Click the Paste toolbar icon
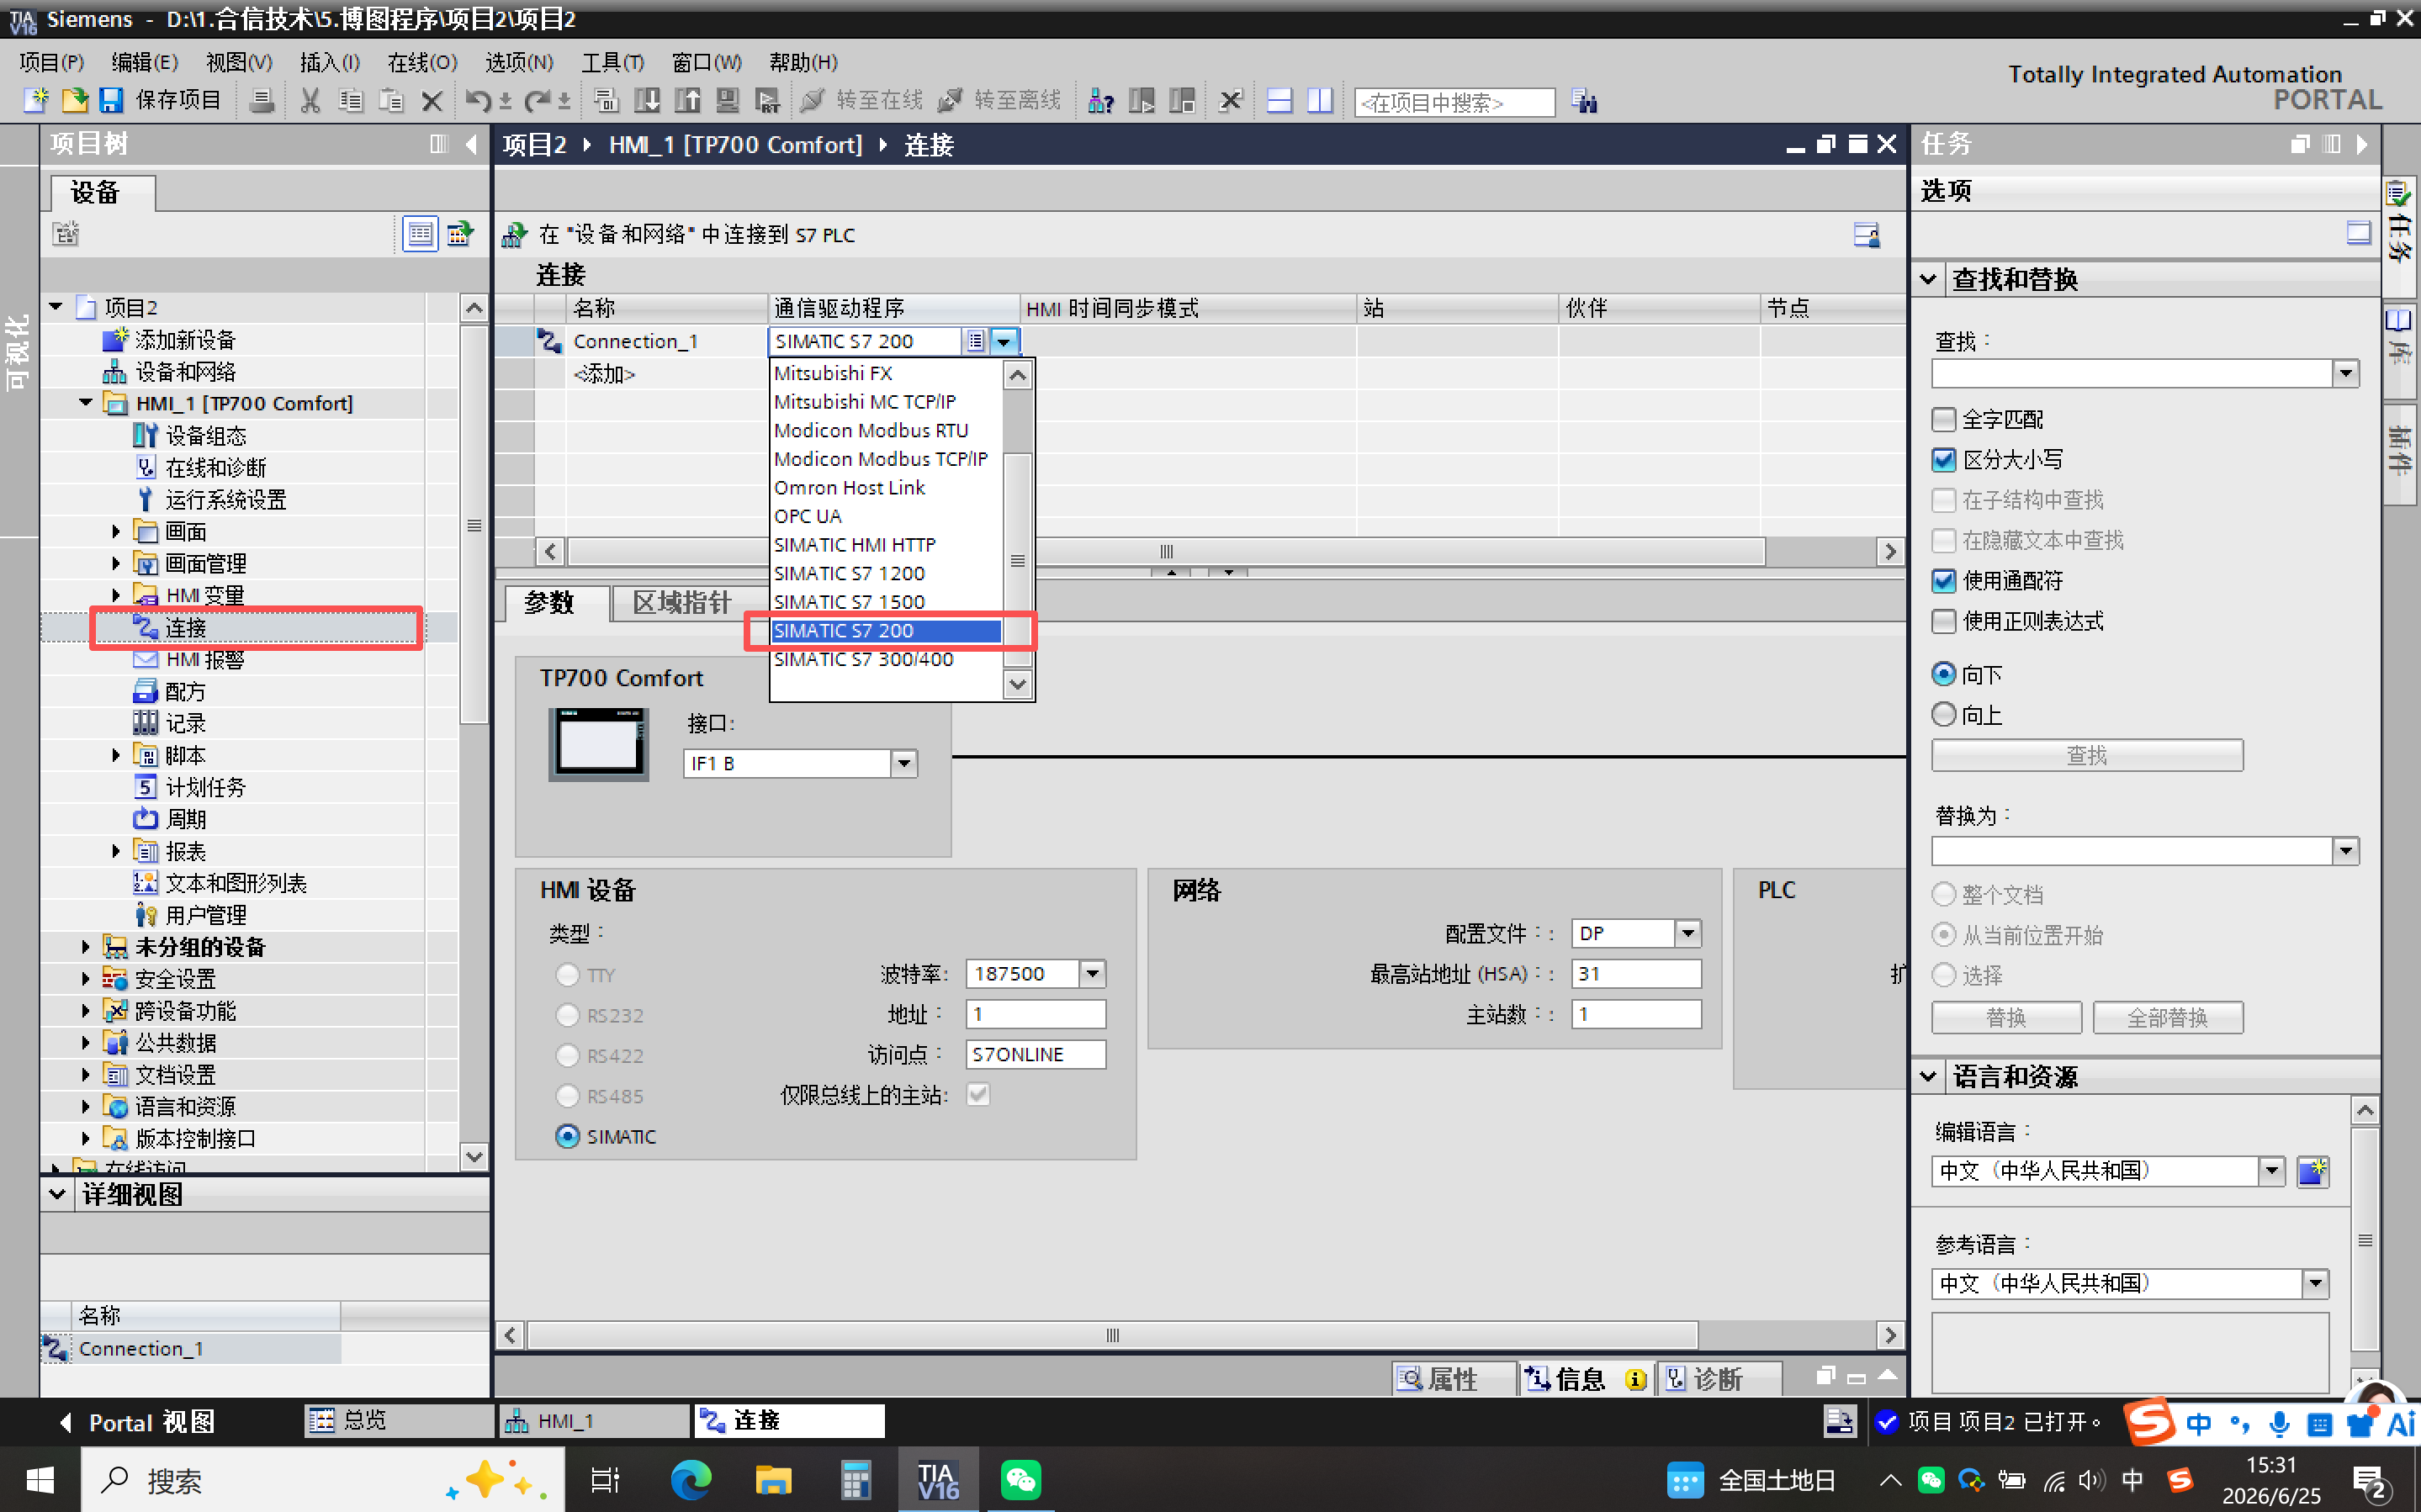 [391, 100]
